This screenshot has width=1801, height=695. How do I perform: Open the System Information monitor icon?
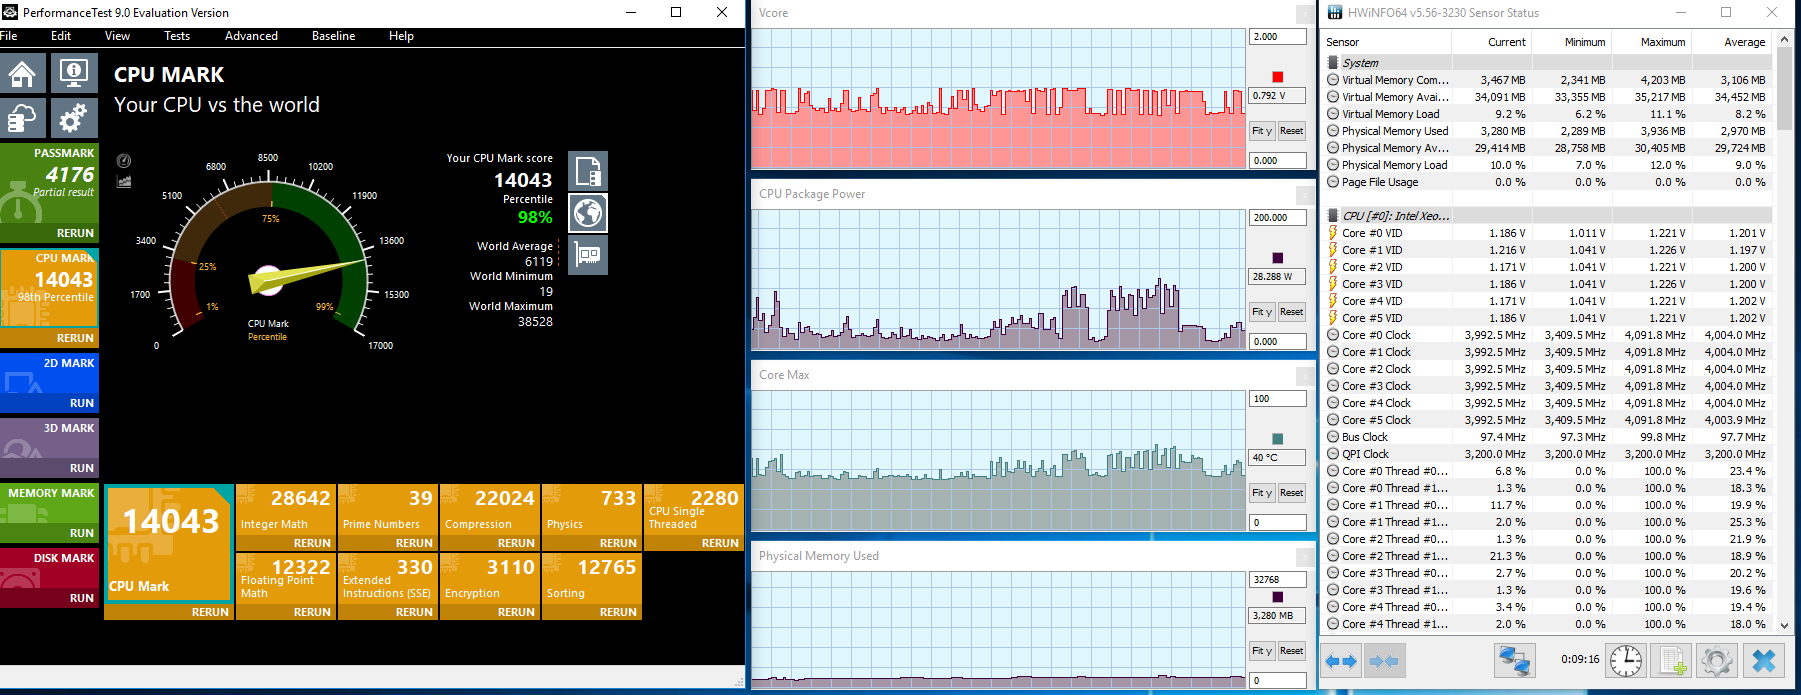click(x=74, y=73)
